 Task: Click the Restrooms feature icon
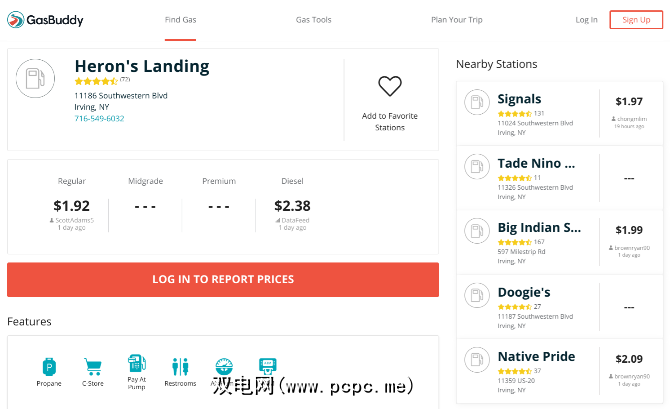click(x=180, y=367)
